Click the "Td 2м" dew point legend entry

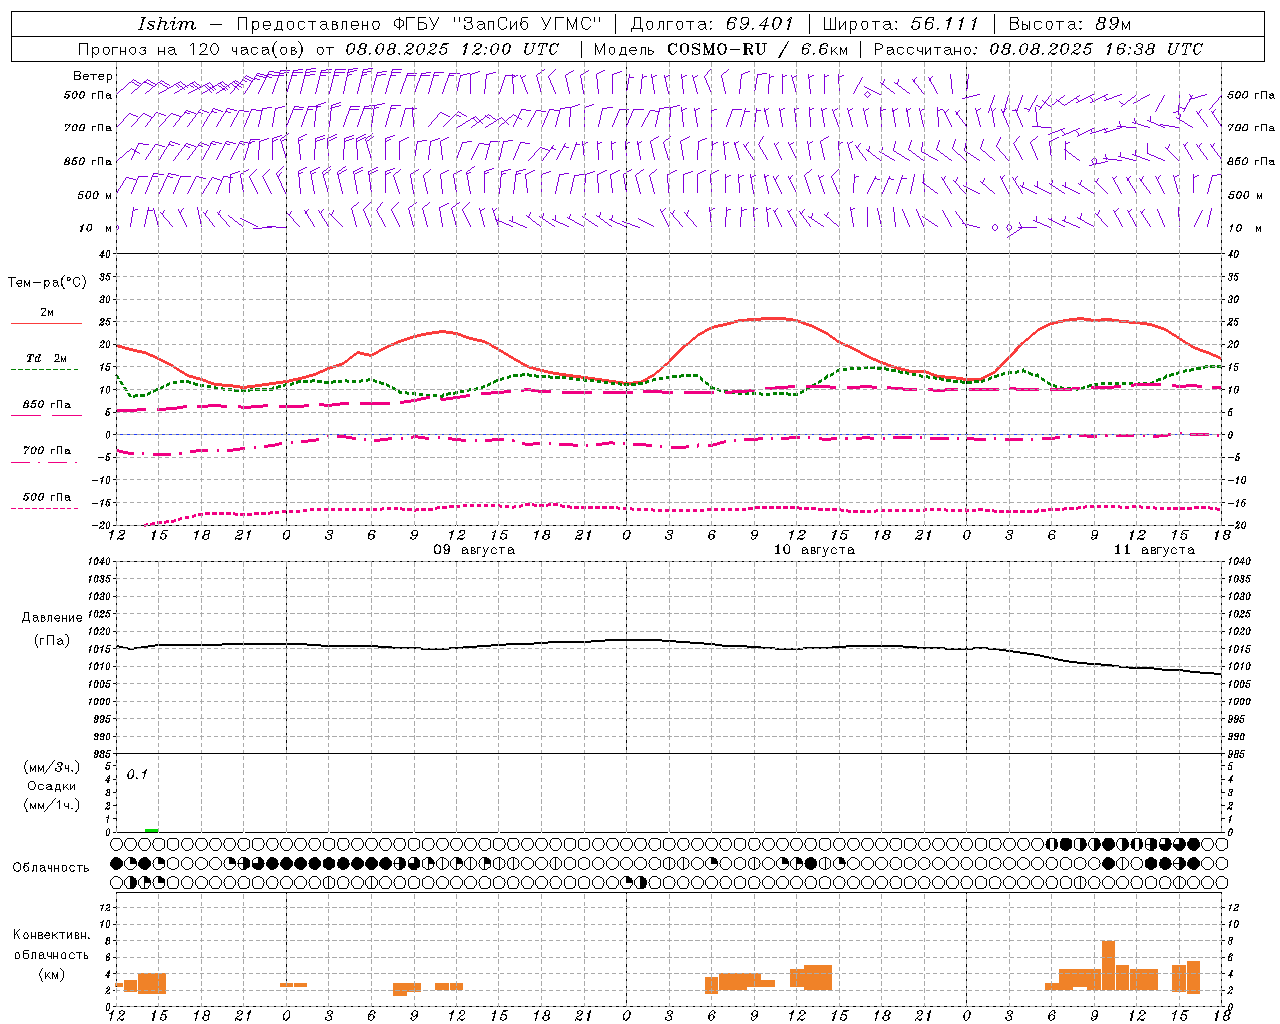click(x=47, y=358)
